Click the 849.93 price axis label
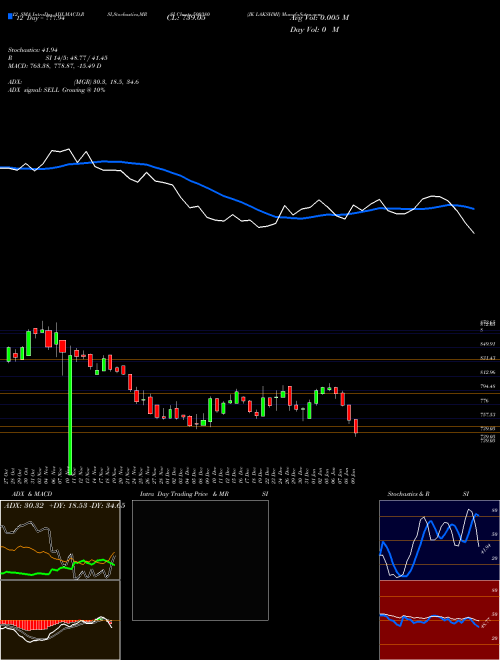This screenshot has height=660, width=500. click(488, 344)
